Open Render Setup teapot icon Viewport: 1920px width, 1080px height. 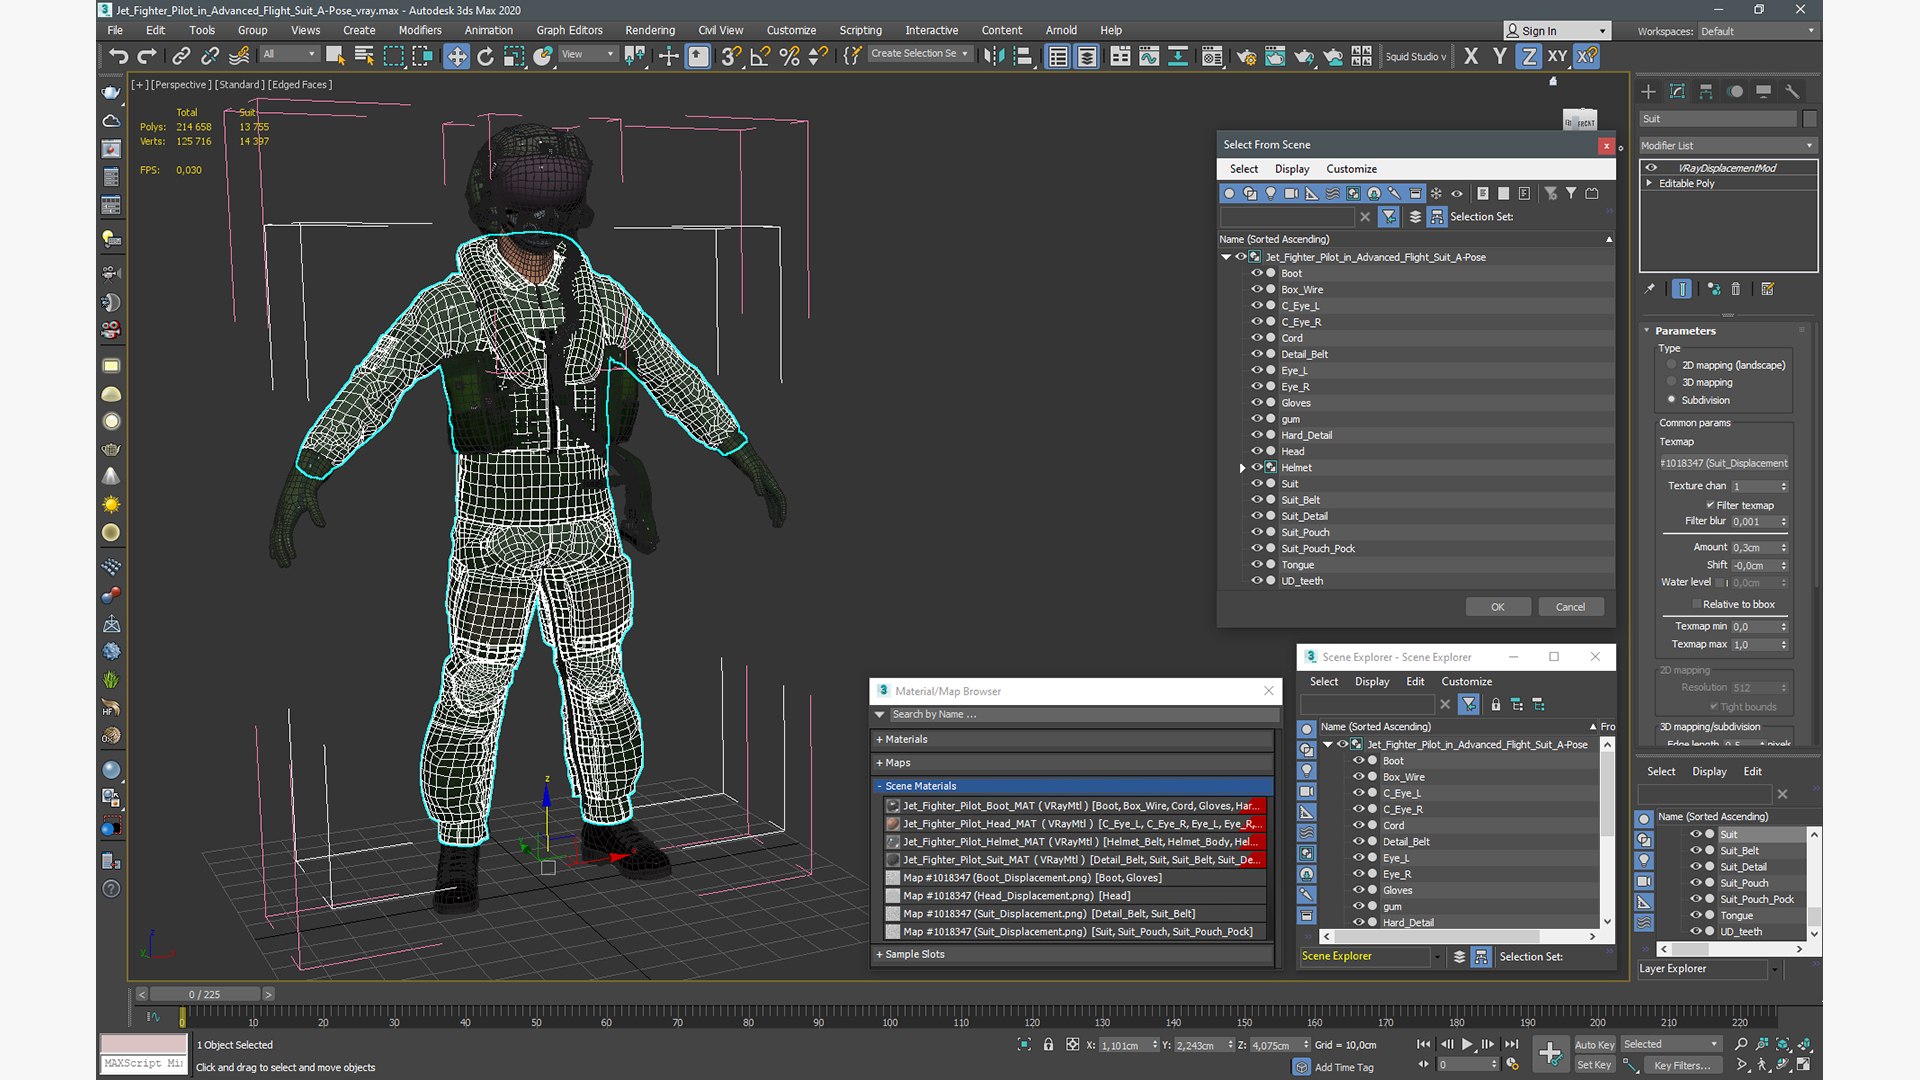coord(1246,56)
